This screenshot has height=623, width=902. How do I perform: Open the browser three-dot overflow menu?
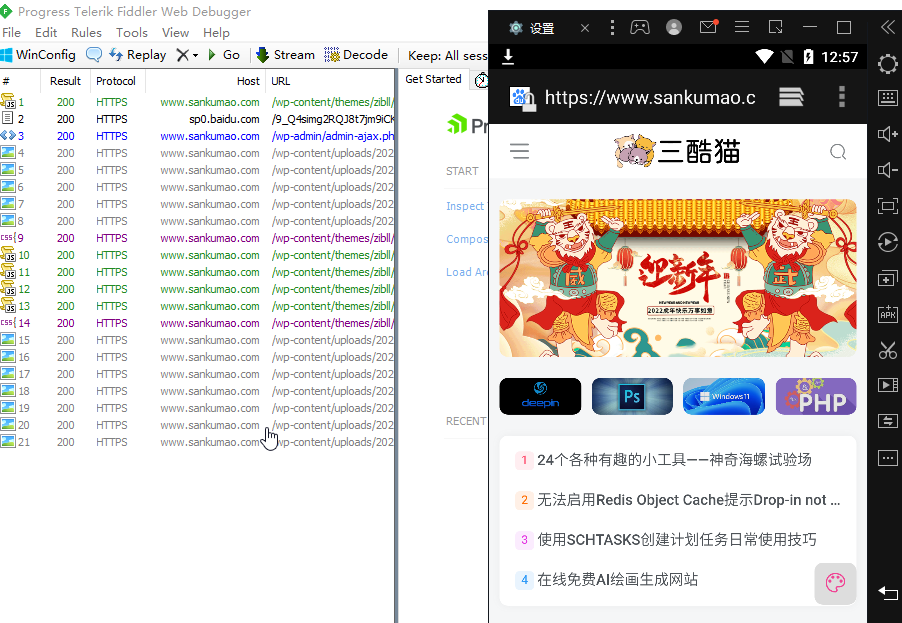(842, 97)
